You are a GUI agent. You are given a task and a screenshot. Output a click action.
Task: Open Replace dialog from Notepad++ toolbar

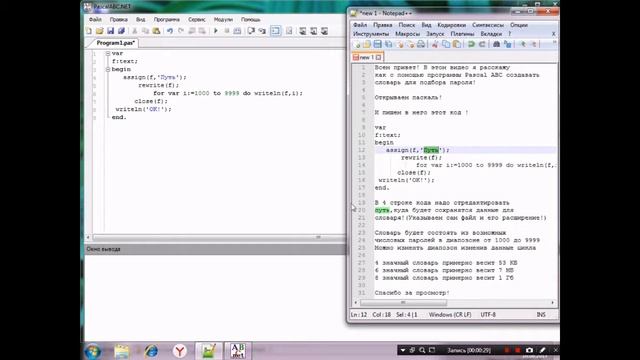pyautogui.click(x=507, y=44)
